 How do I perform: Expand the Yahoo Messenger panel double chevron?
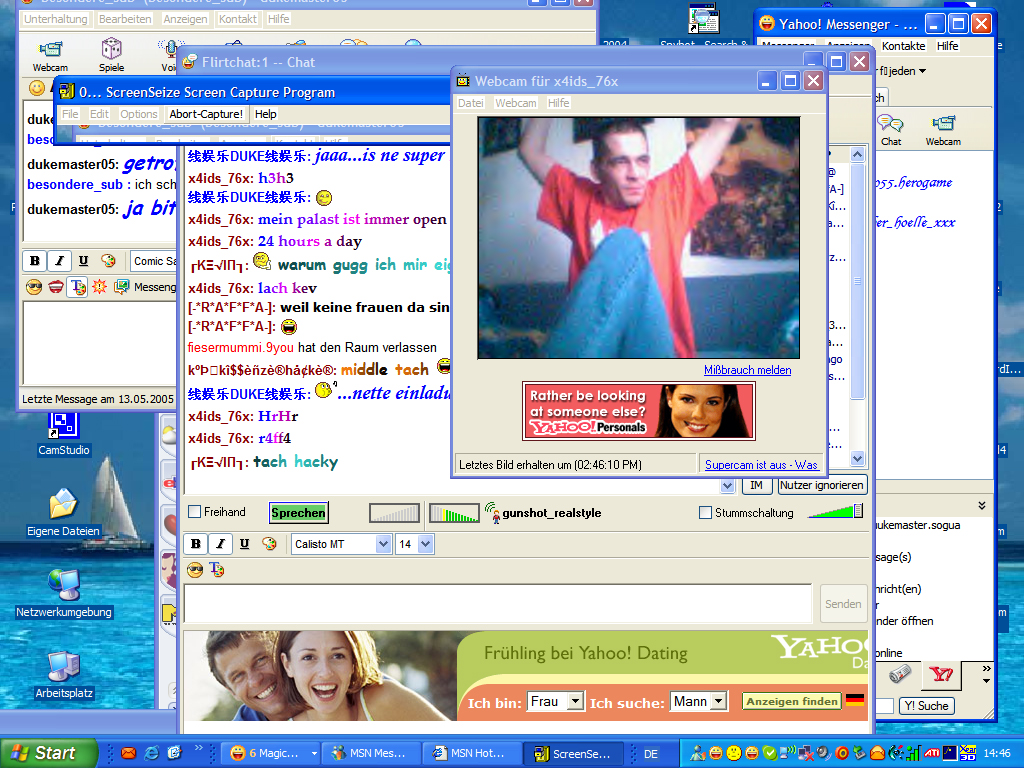pos(982,505)
